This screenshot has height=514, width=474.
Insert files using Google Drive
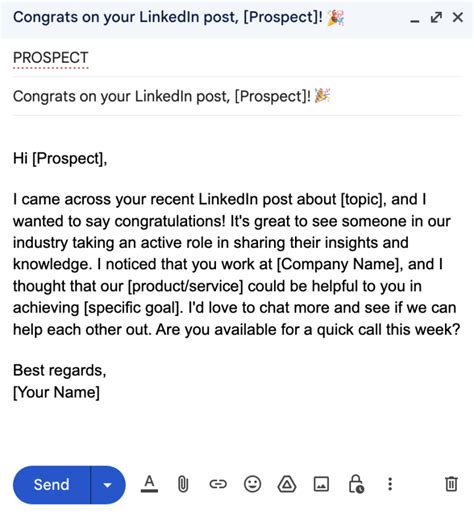[x=287, y=484]
